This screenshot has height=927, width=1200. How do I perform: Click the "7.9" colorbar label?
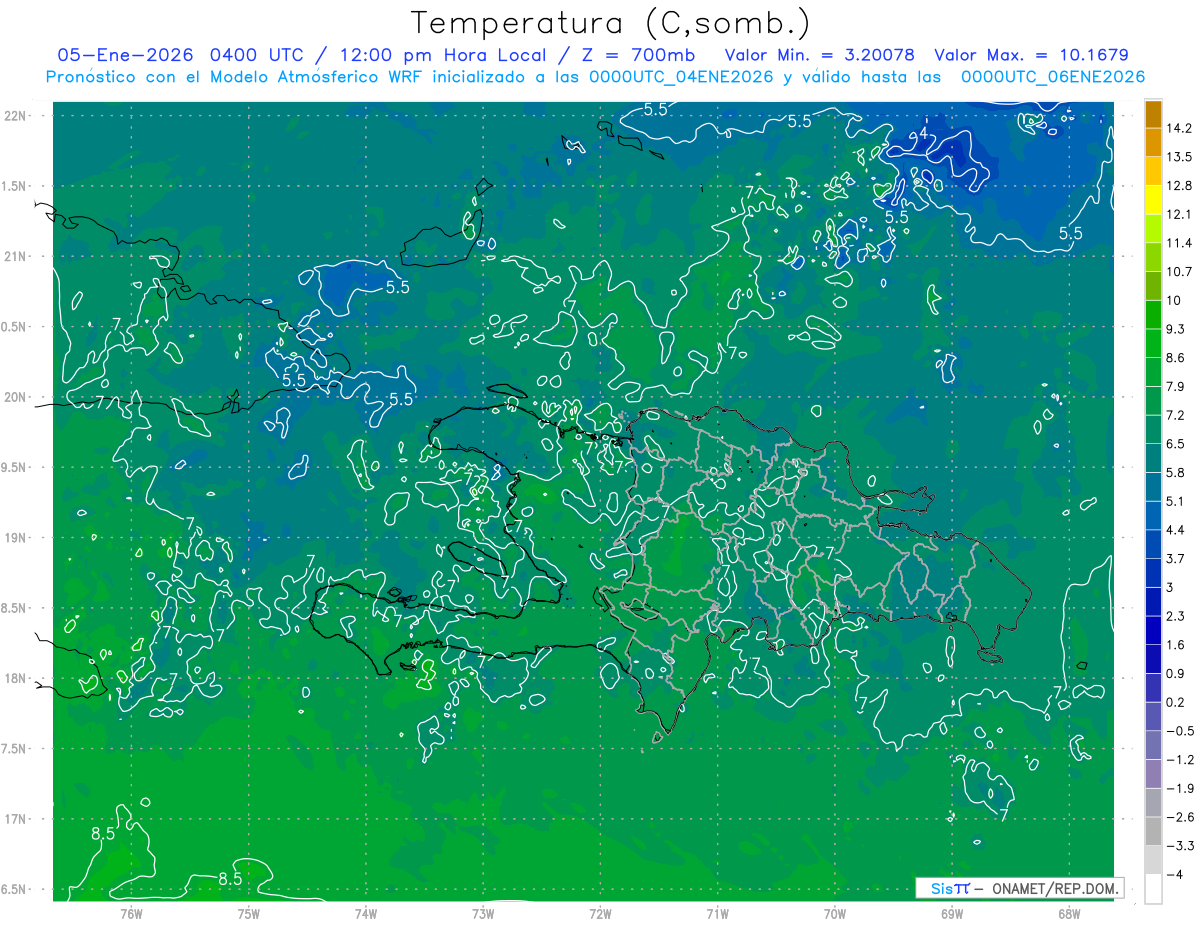1175,387
